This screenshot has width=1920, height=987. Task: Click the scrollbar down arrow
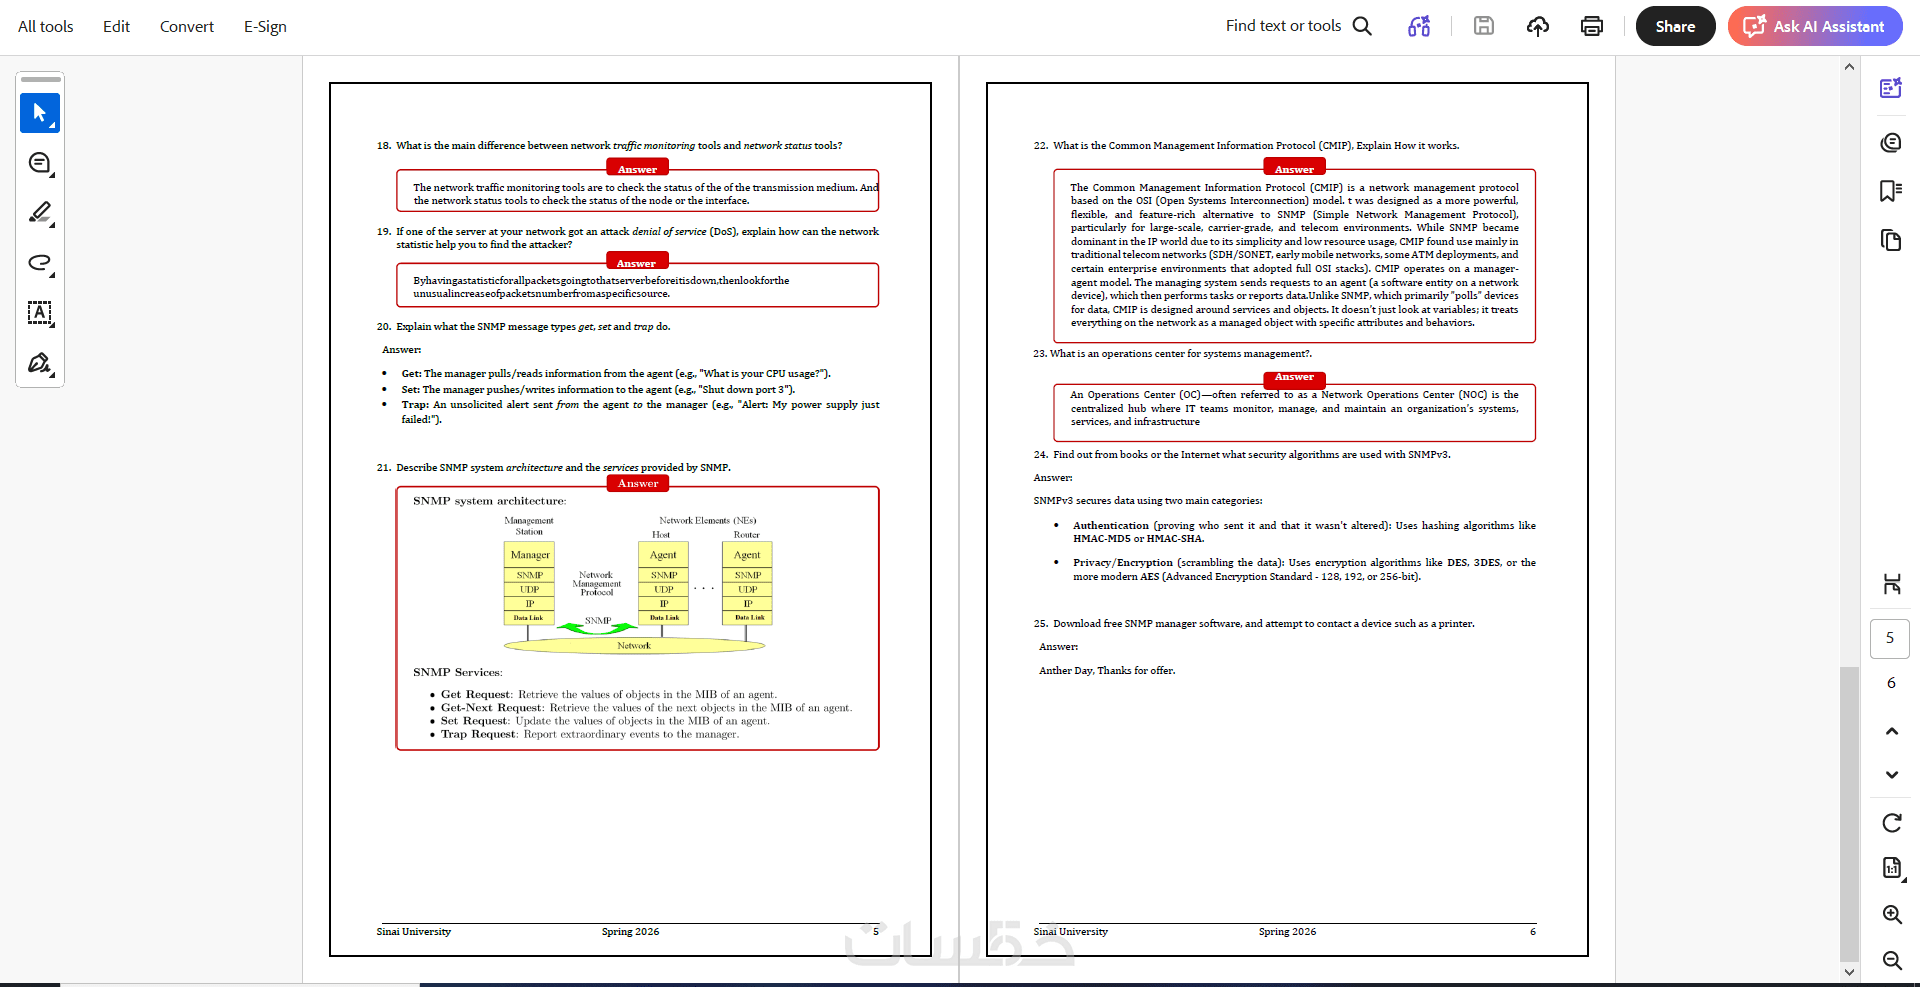(1849, 971)
